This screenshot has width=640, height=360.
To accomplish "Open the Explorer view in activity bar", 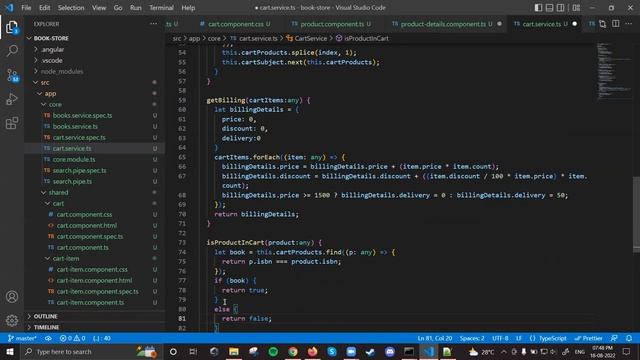I will pyautogui.click(x=12, y=28).
